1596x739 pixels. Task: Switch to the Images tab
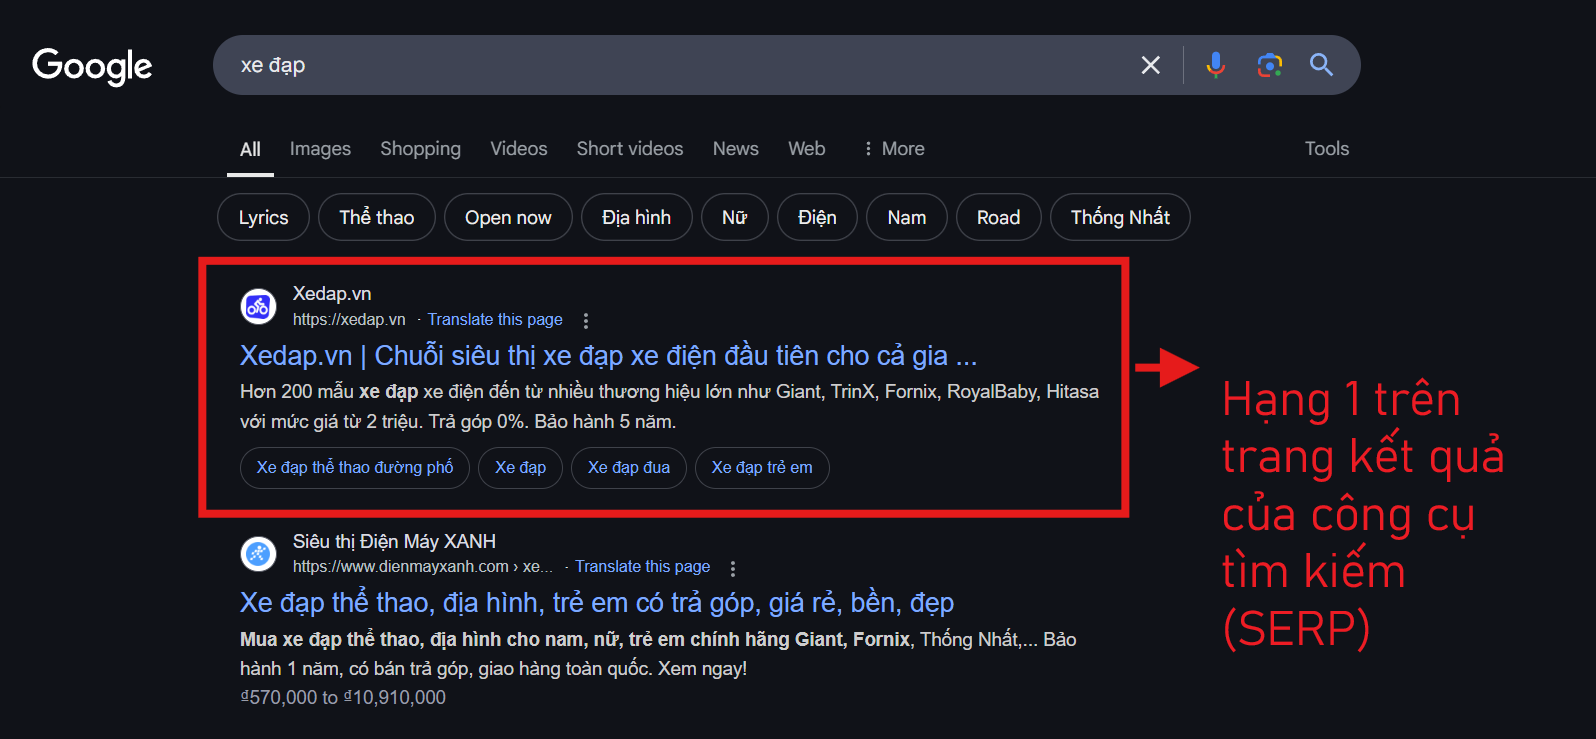[x=320, y=149]
